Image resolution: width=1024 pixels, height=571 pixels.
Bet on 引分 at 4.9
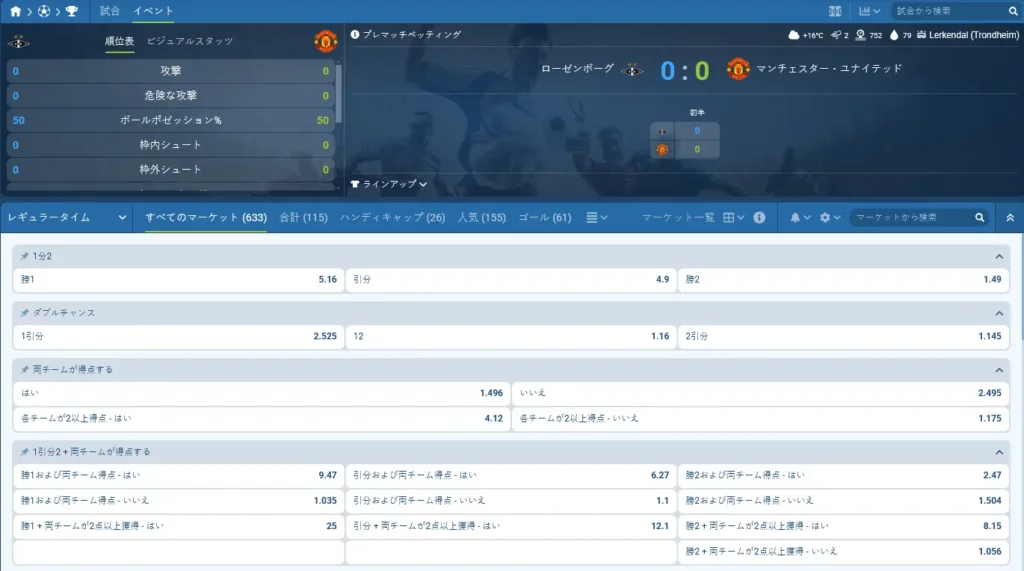coord(511,280)
